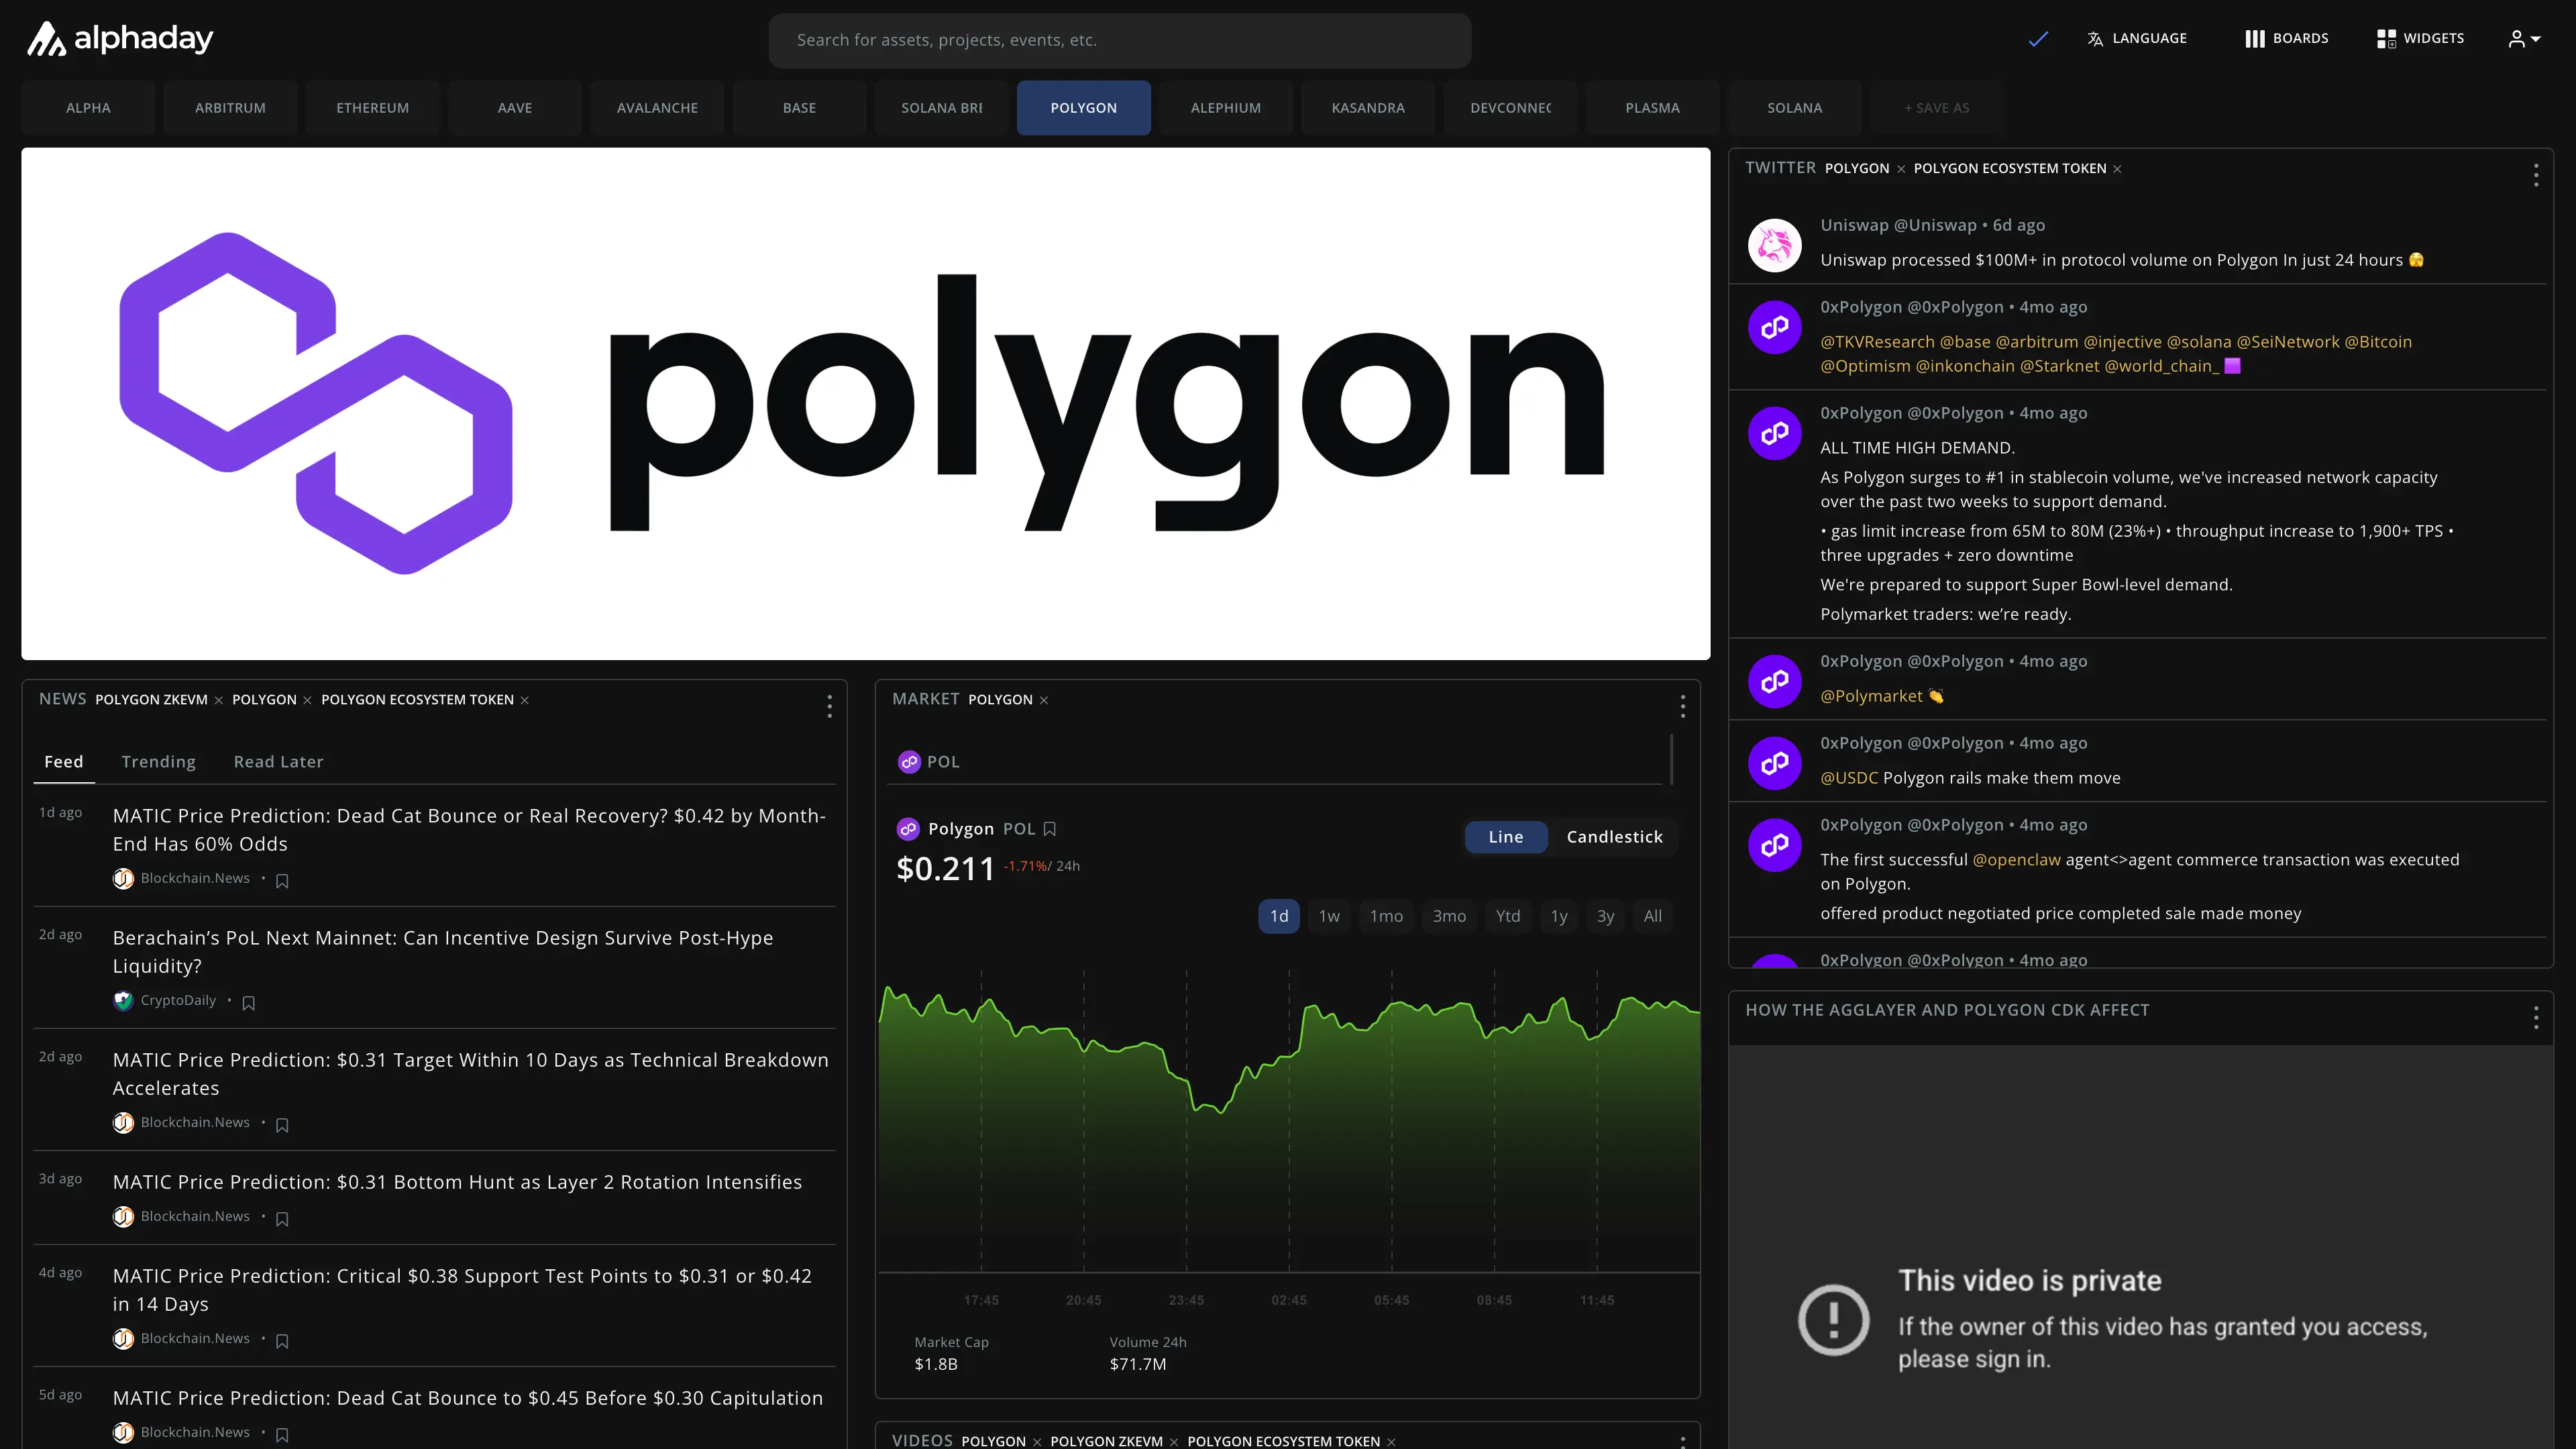Bookmark the Dead Cat Bounce $0.42 article

coord(282,881)
